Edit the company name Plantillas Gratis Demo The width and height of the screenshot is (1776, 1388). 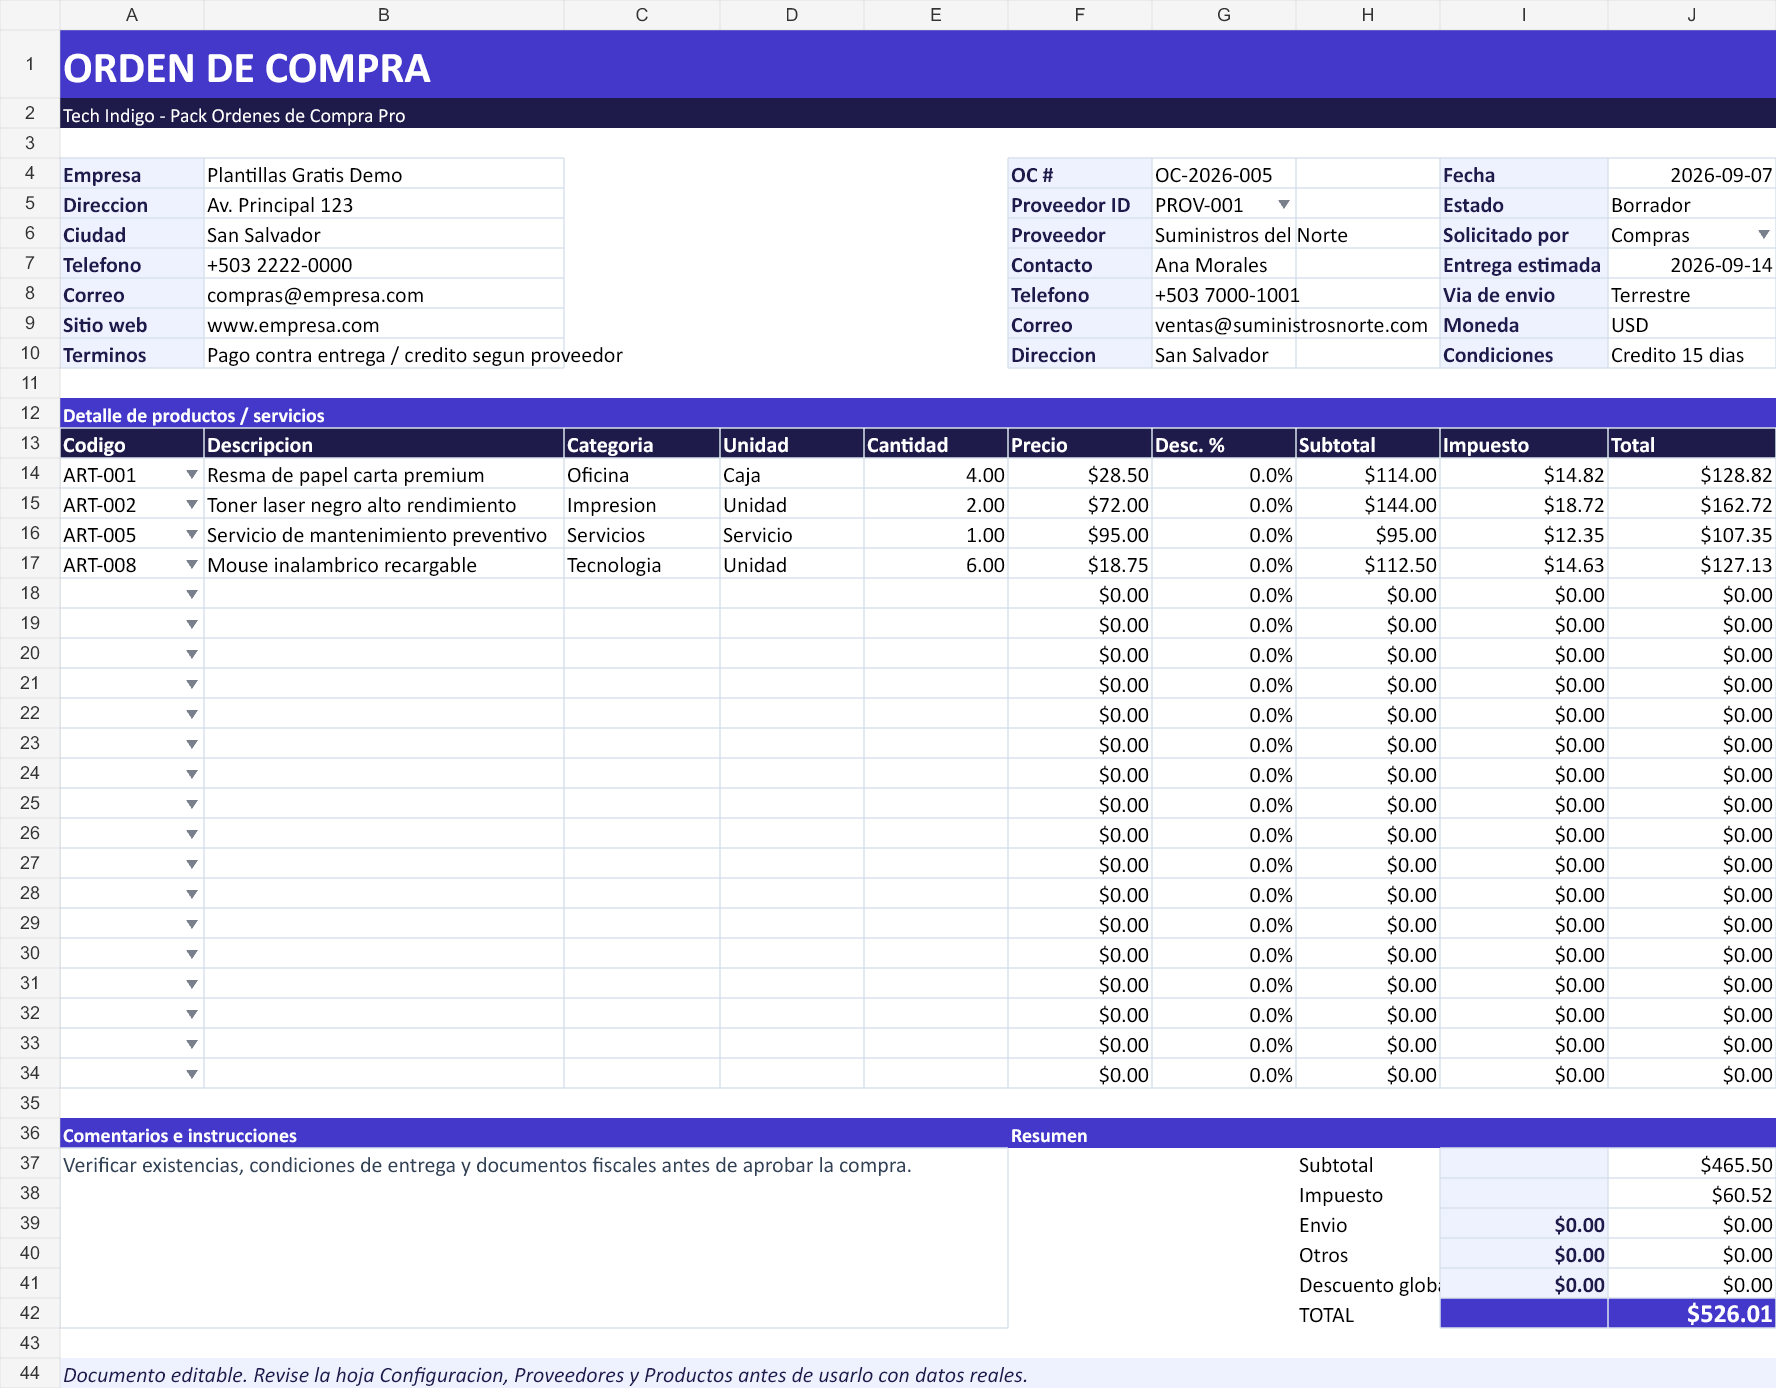coord(384,174)
